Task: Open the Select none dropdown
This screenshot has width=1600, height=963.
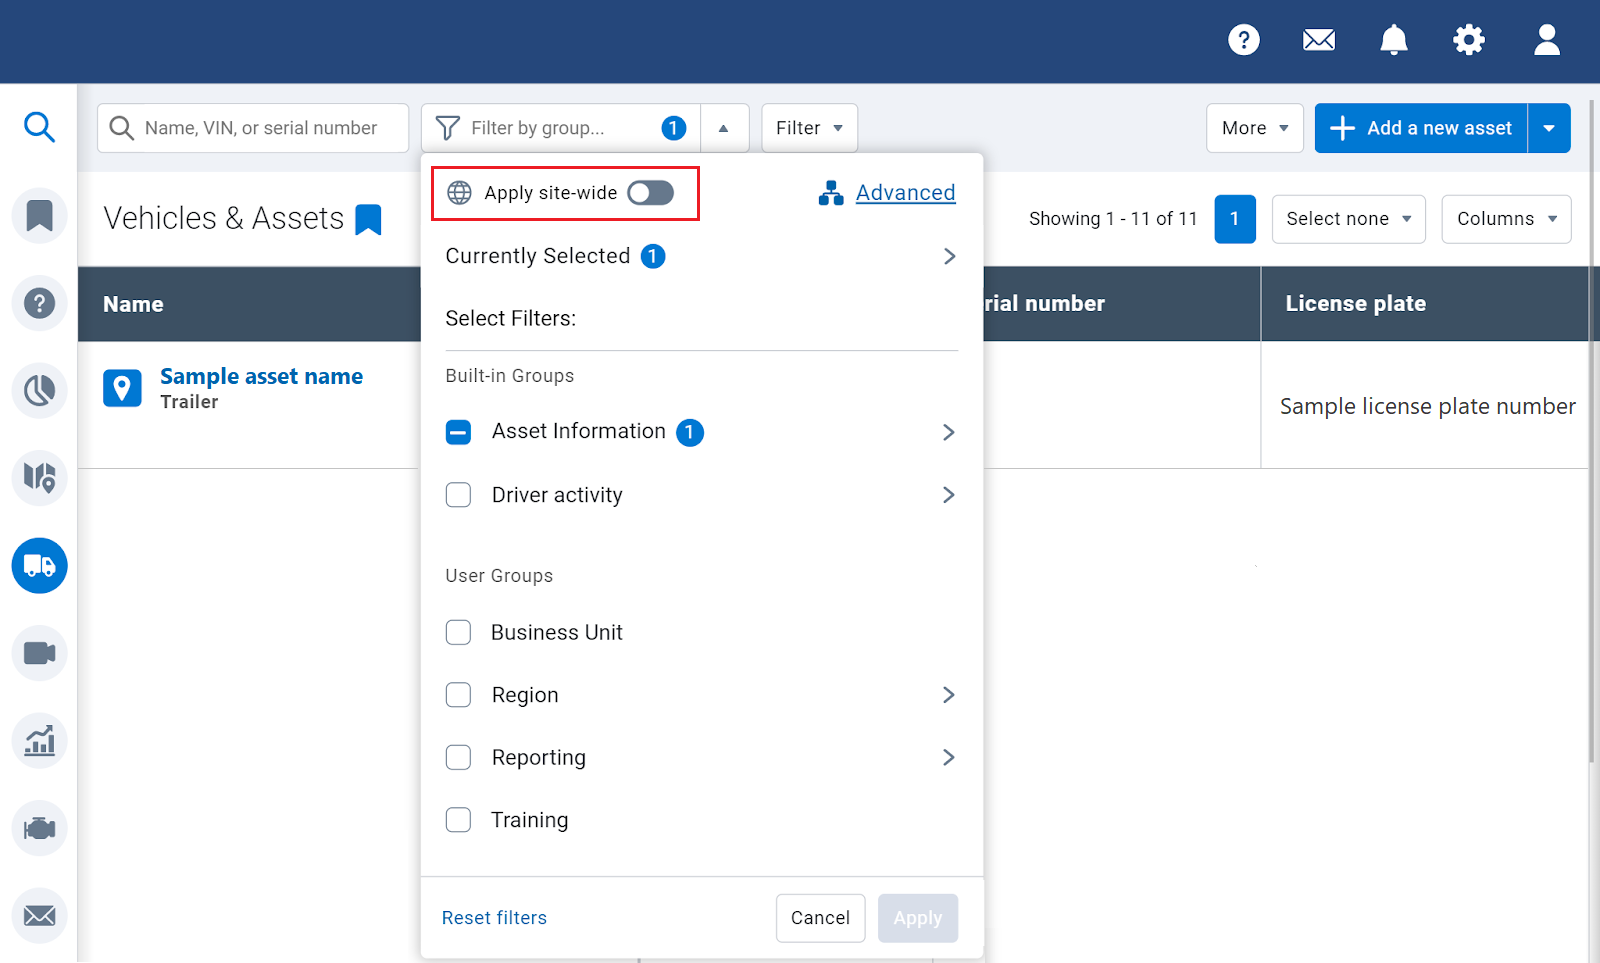Action: [x=1348, y=218]
